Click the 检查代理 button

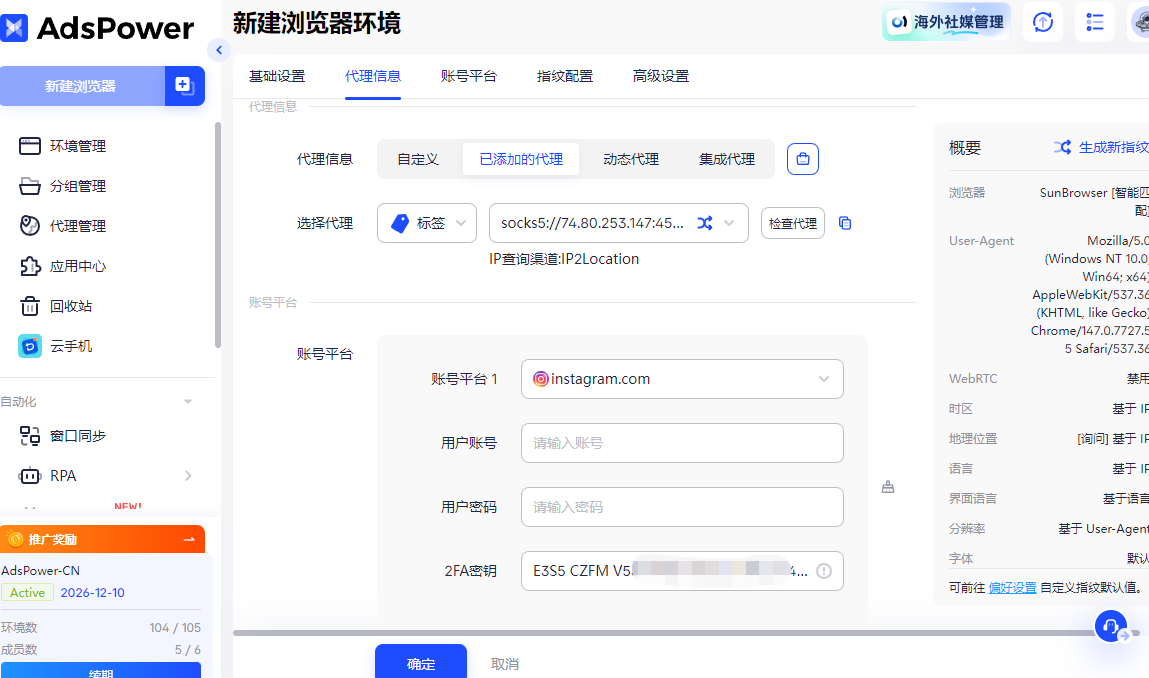point(793,224)
